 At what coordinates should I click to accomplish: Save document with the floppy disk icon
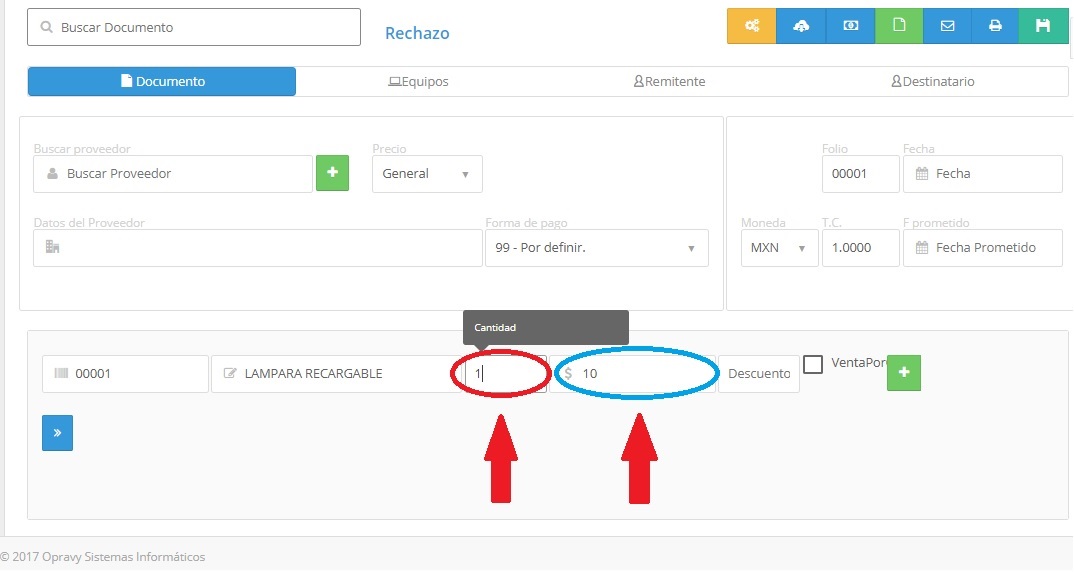[x=1043, y=26]
